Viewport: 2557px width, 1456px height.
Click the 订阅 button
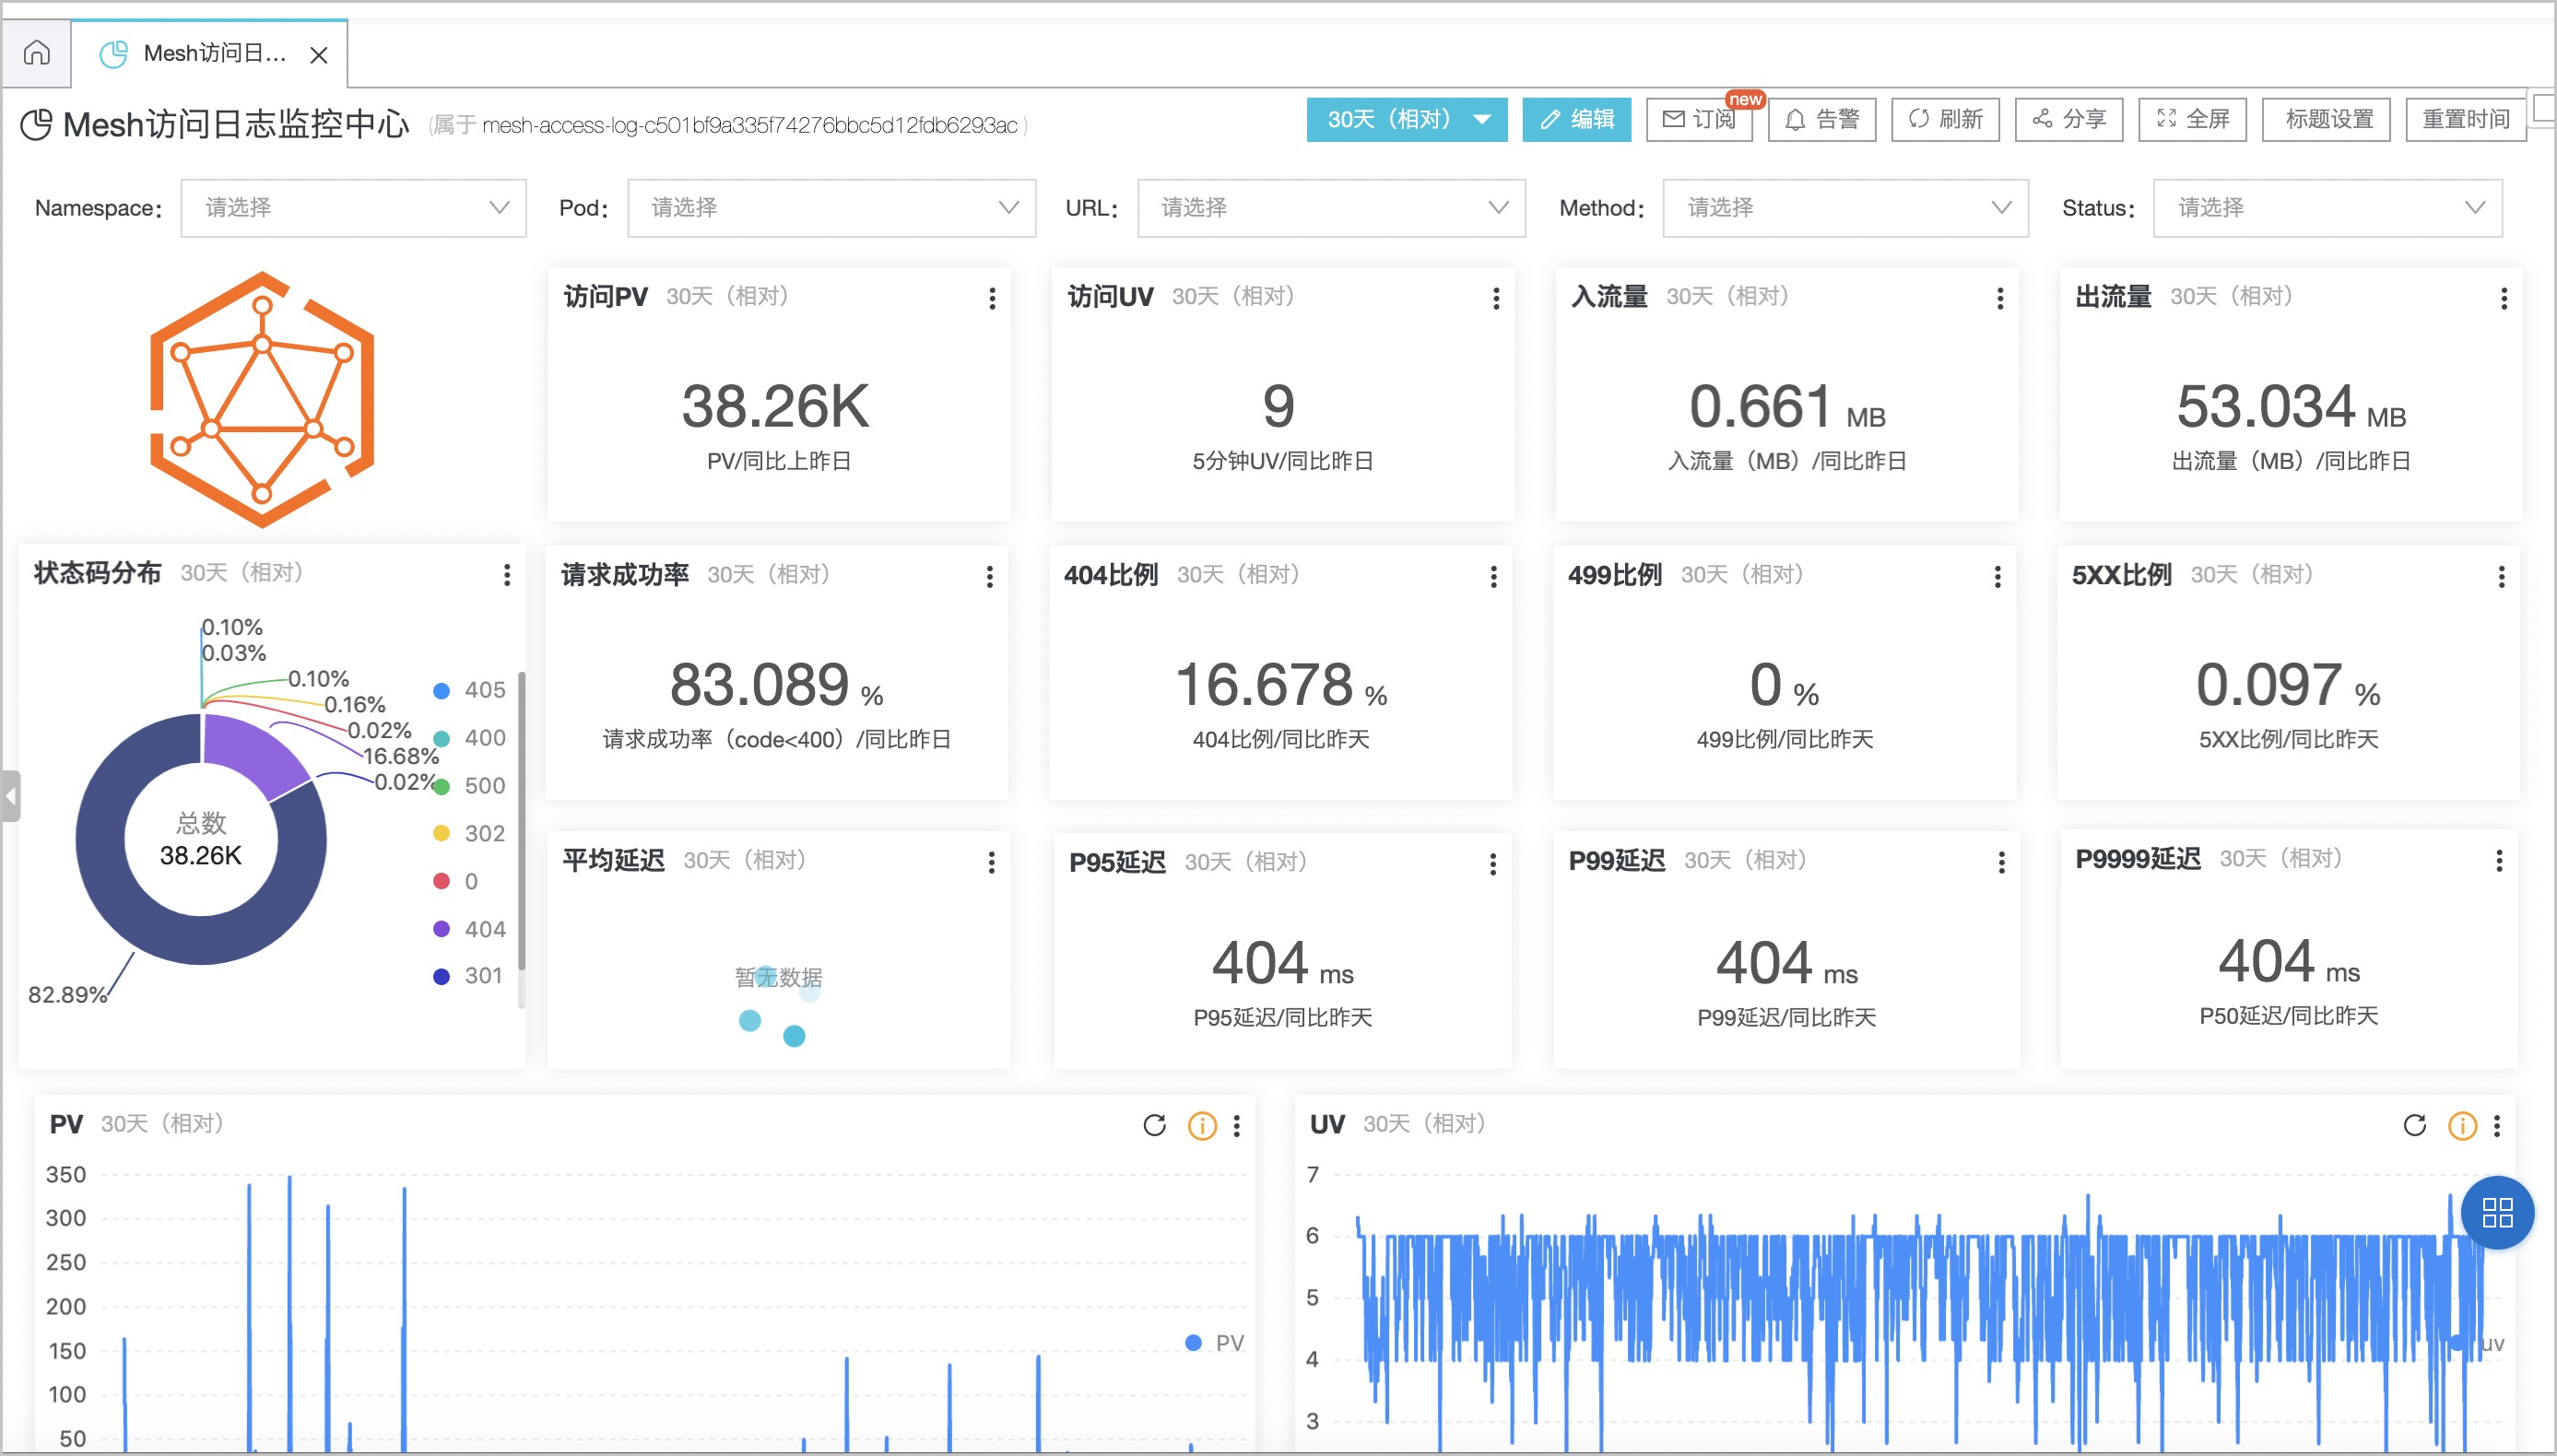pos(1699,120)
